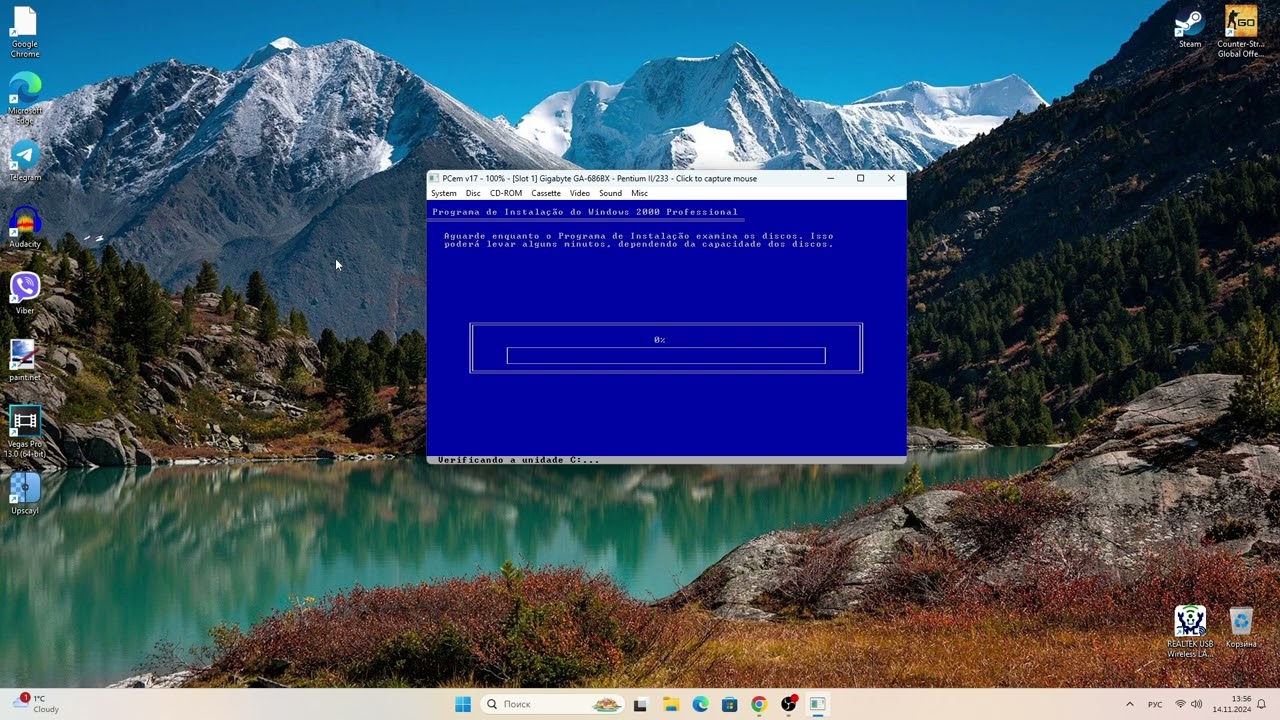1280x720 pixels.
Task: Open the volume speaker tray icon
Action: point(1197,704)
